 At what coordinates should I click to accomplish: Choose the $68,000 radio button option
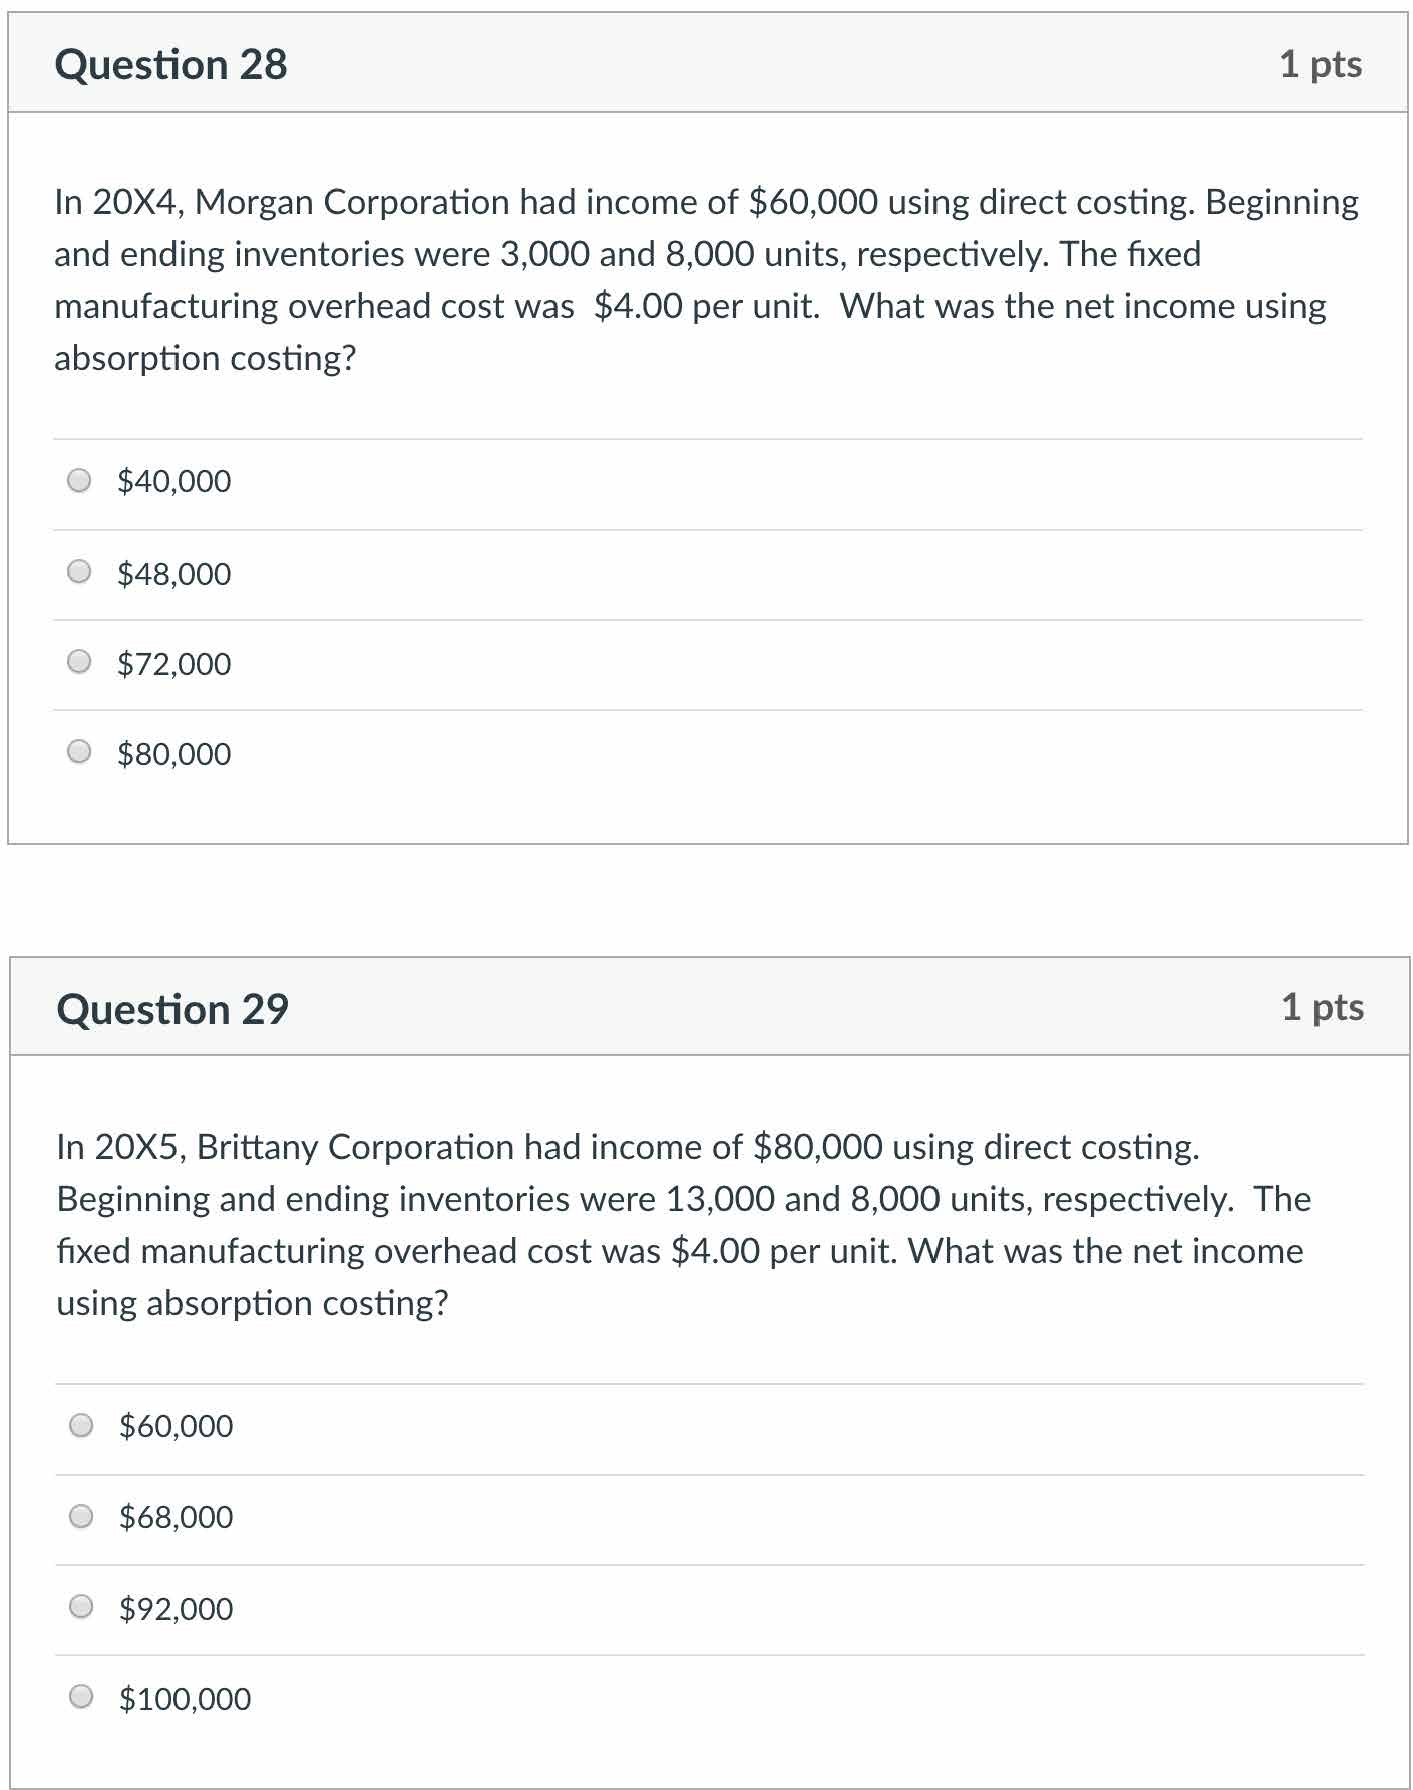[82, 1517]
